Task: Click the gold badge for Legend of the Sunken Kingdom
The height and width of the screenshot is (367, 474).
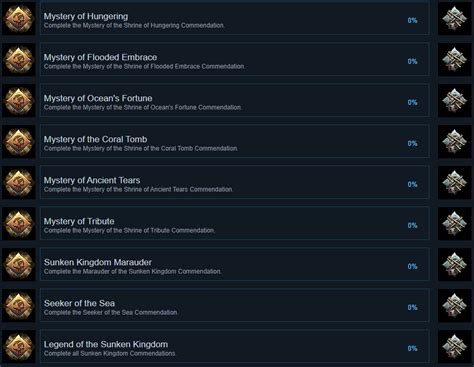Action: coord(19,346)
